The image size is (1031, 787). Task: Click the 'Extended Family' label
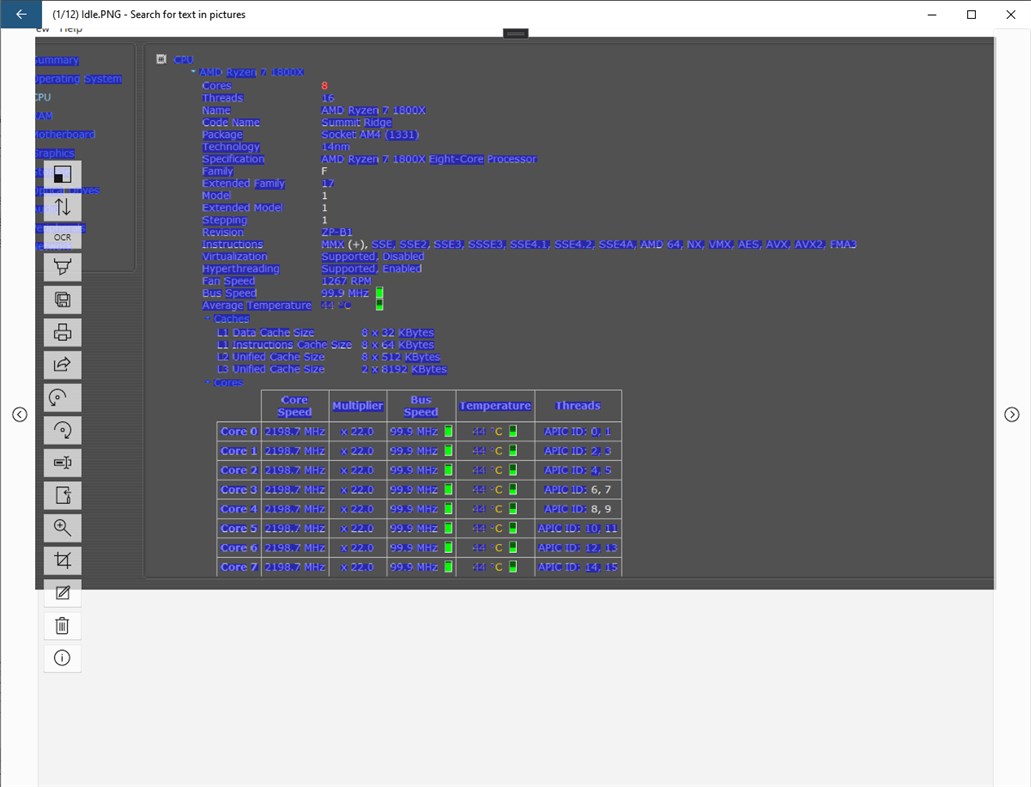pos(243,183)
